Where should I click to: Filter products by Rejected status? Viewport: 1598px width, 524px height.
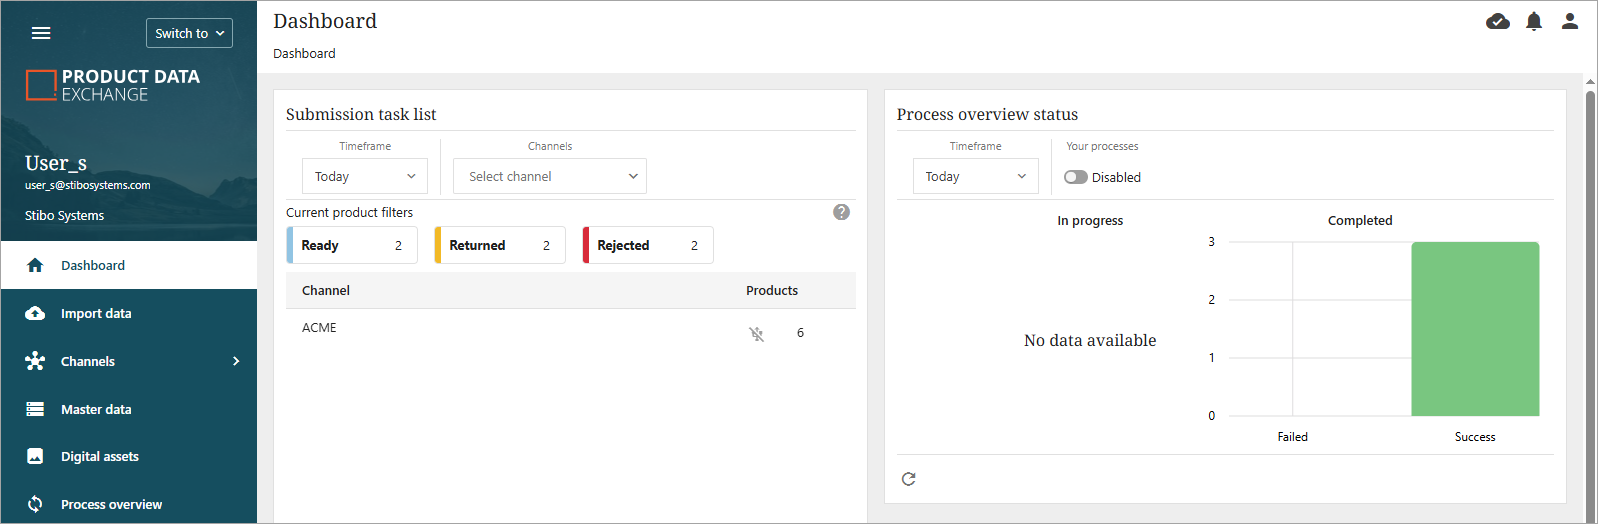pos(648,245)
